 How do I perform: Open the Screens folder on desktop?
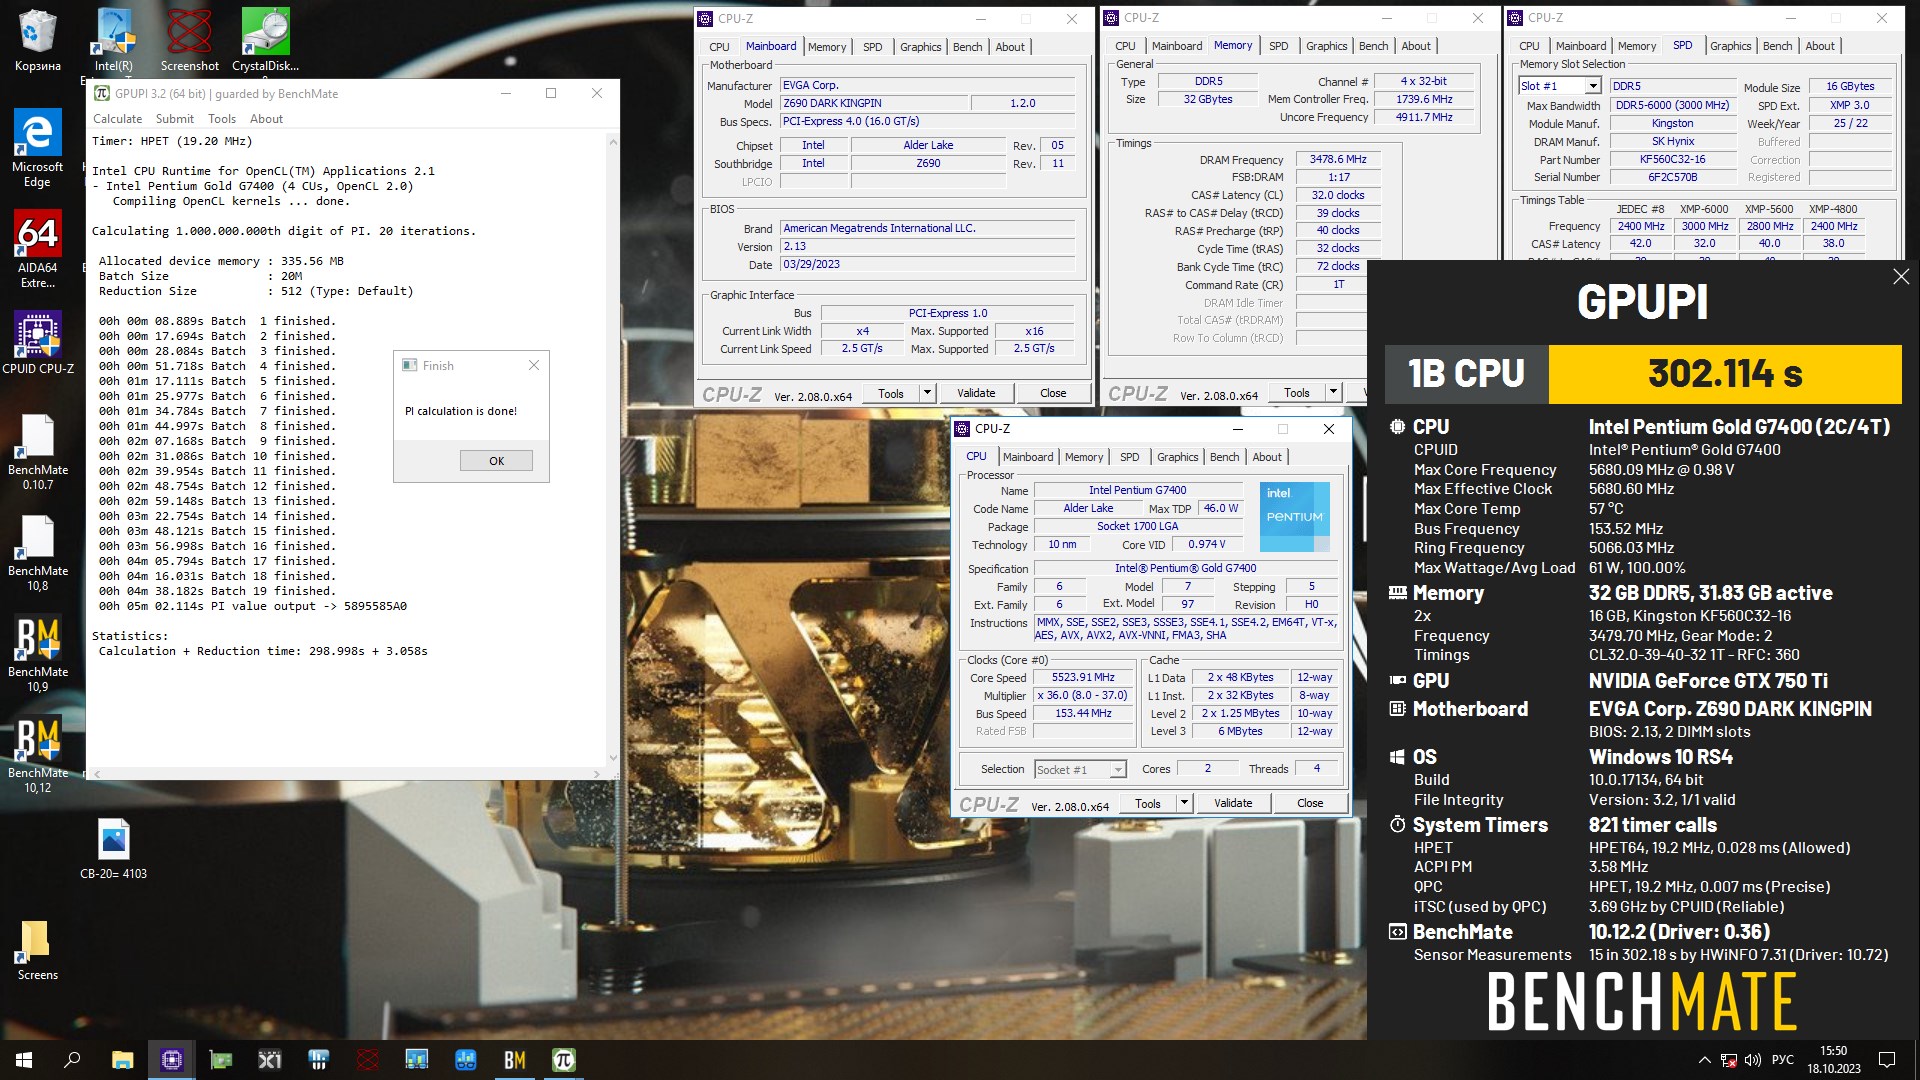point(37,950)
